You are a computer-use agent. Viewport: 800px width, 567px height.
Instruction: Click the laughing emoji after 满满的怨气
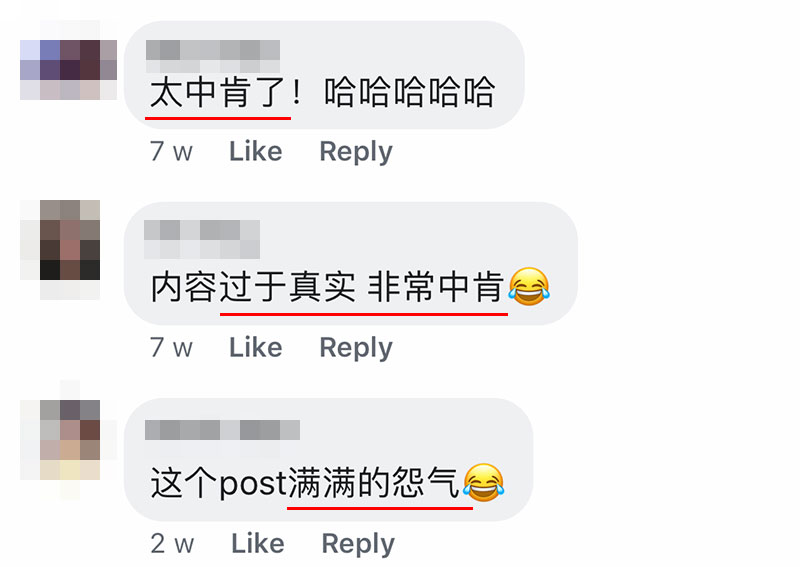(484, 482)
